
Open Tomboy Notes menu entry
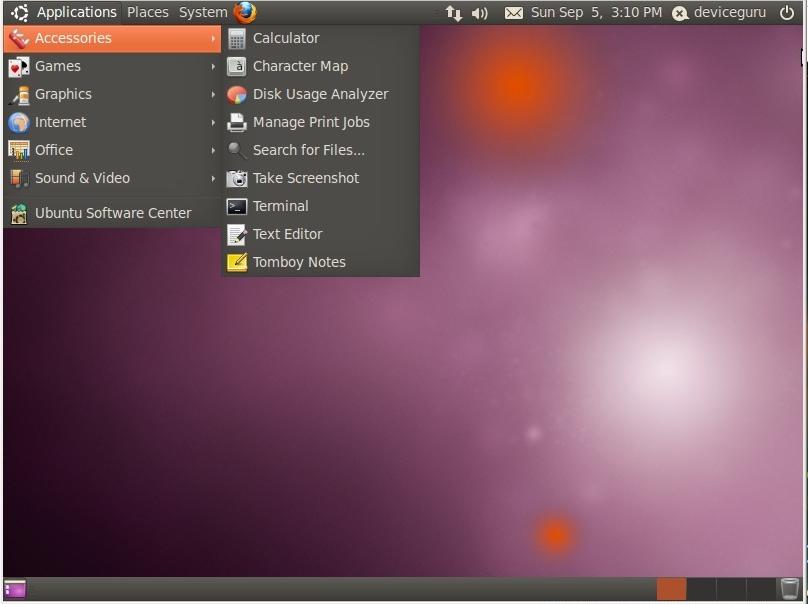click(321, 262)
